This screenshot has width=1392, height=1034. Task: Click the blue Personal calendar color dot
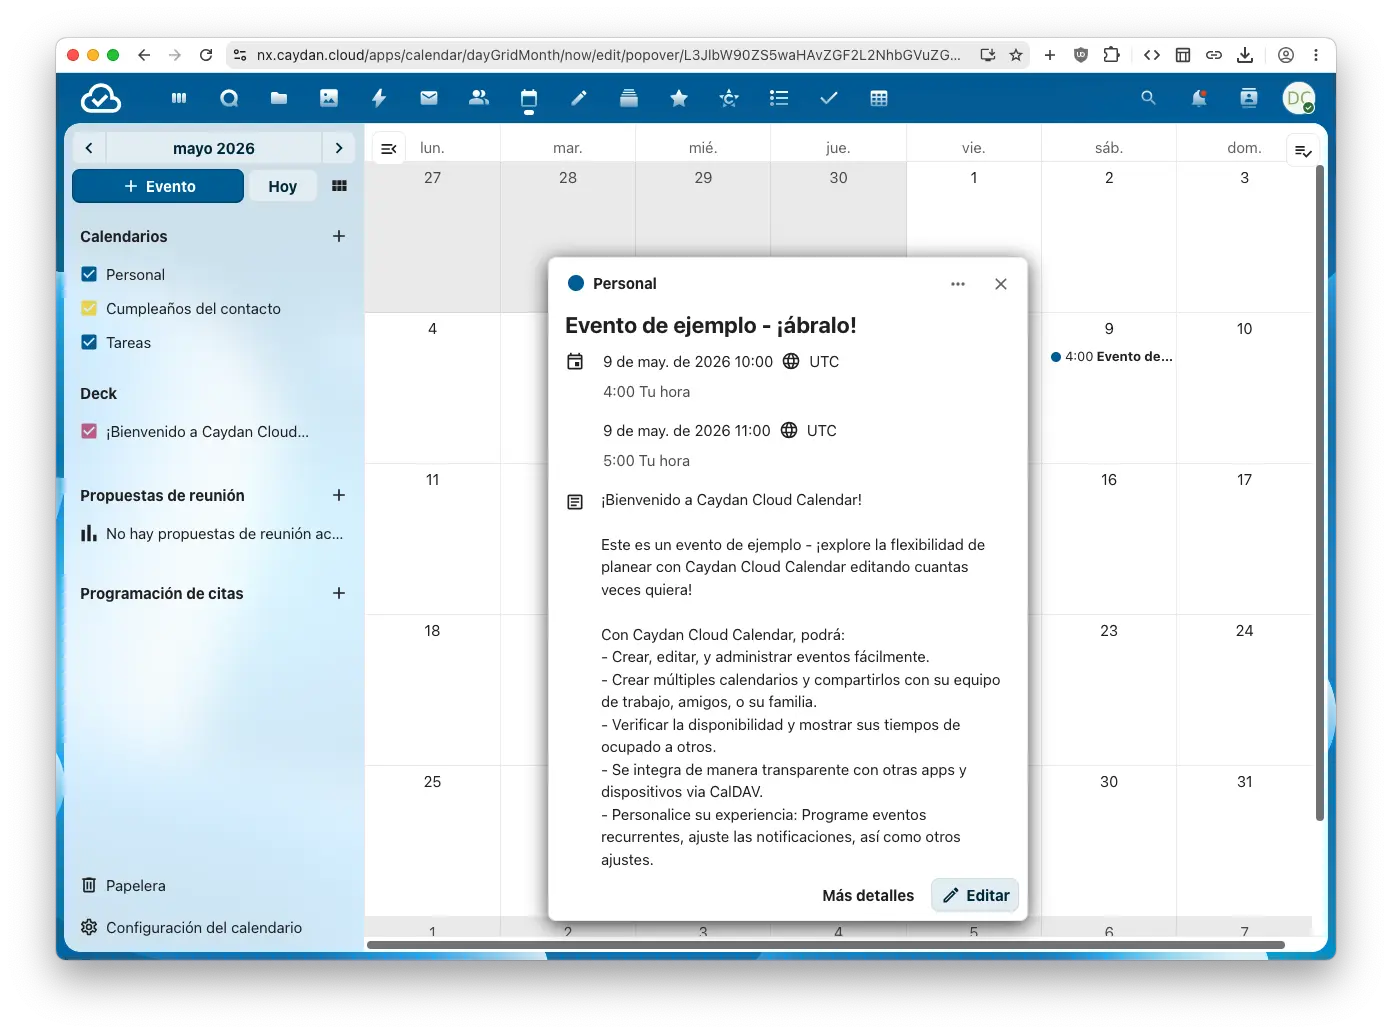575,283
